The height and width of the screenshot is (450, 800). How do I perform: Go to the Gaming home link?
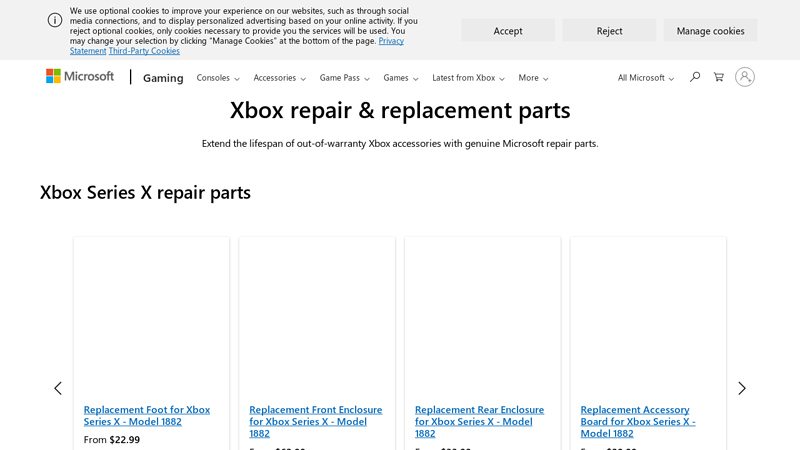(163, 78)
